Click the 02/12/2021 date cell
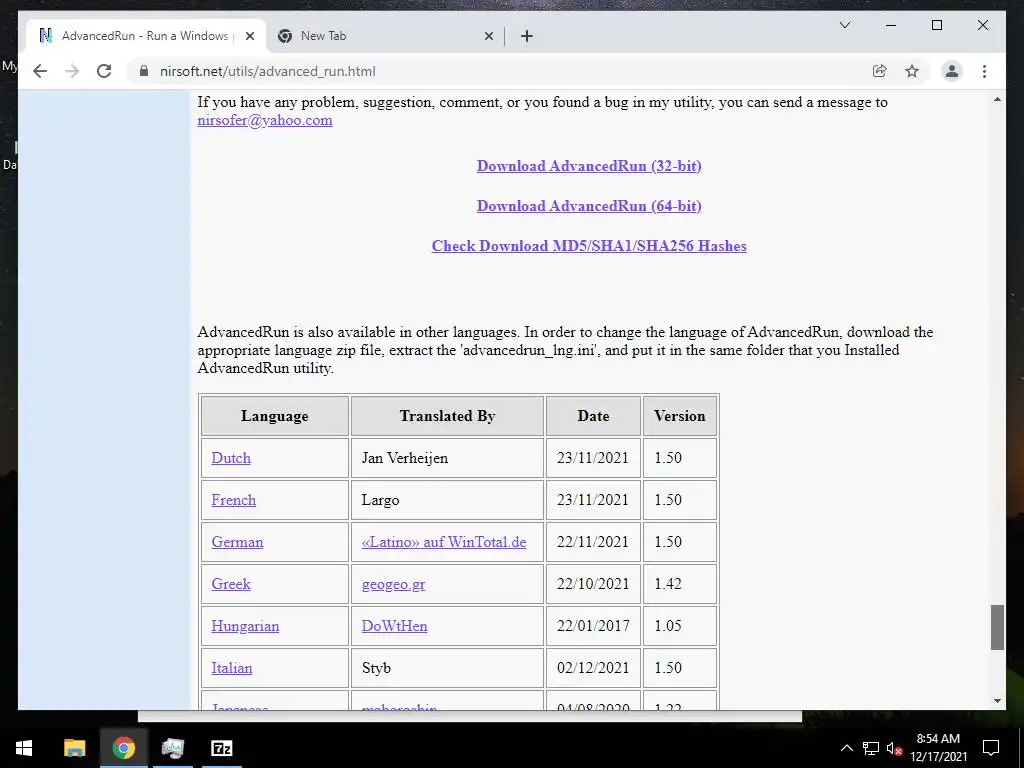1024x768 pixels. pos(593,668)
